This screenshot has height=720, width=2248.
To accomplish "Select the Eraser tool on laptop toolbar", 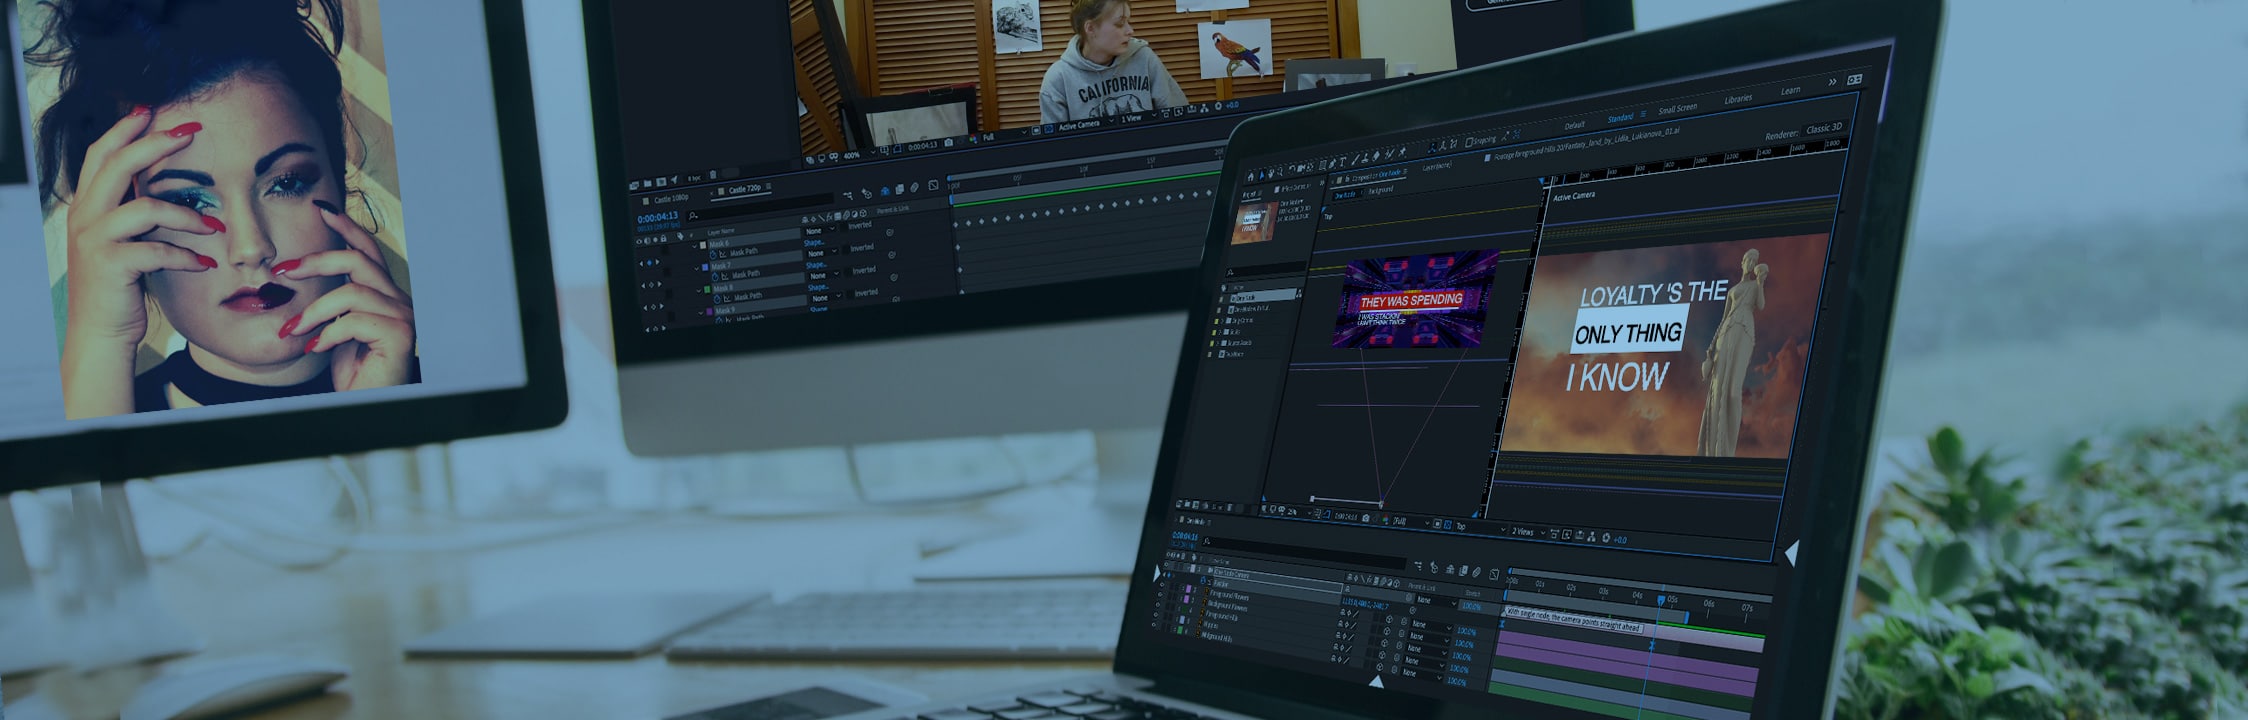I will [1376, 156].
